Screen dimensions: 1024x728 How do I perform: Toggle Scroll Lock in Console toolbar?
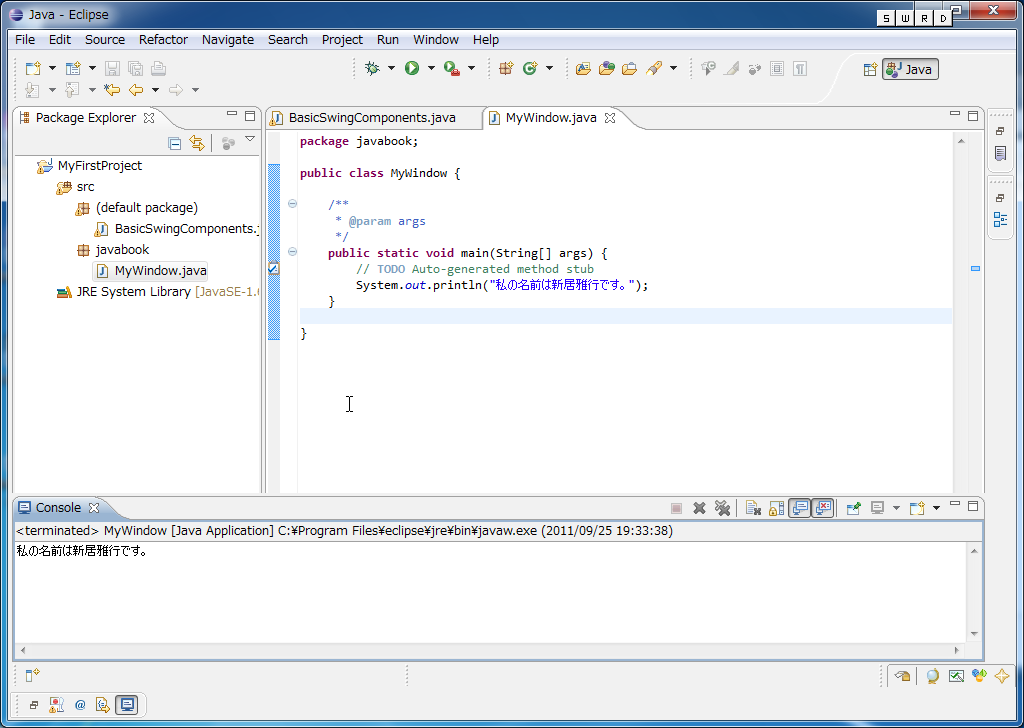point(776,508)
